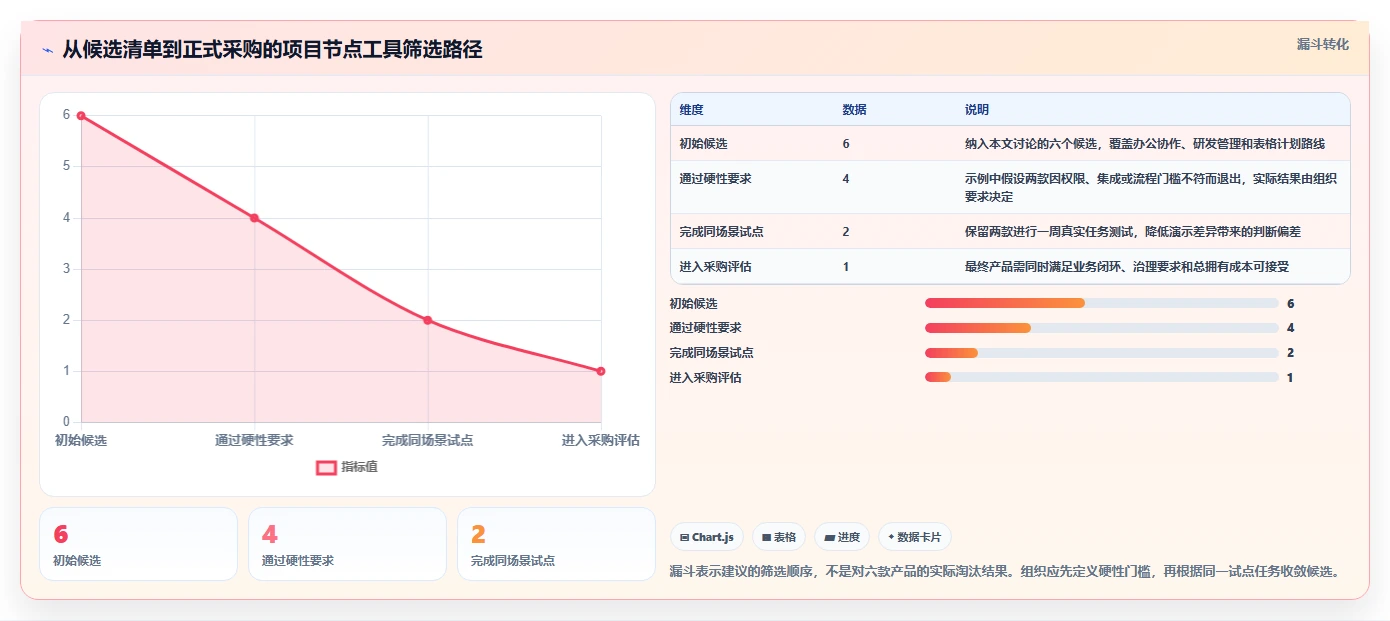1390x621 pixels.
Task: Select the Chart.js chip
Action: click(707, 537)
